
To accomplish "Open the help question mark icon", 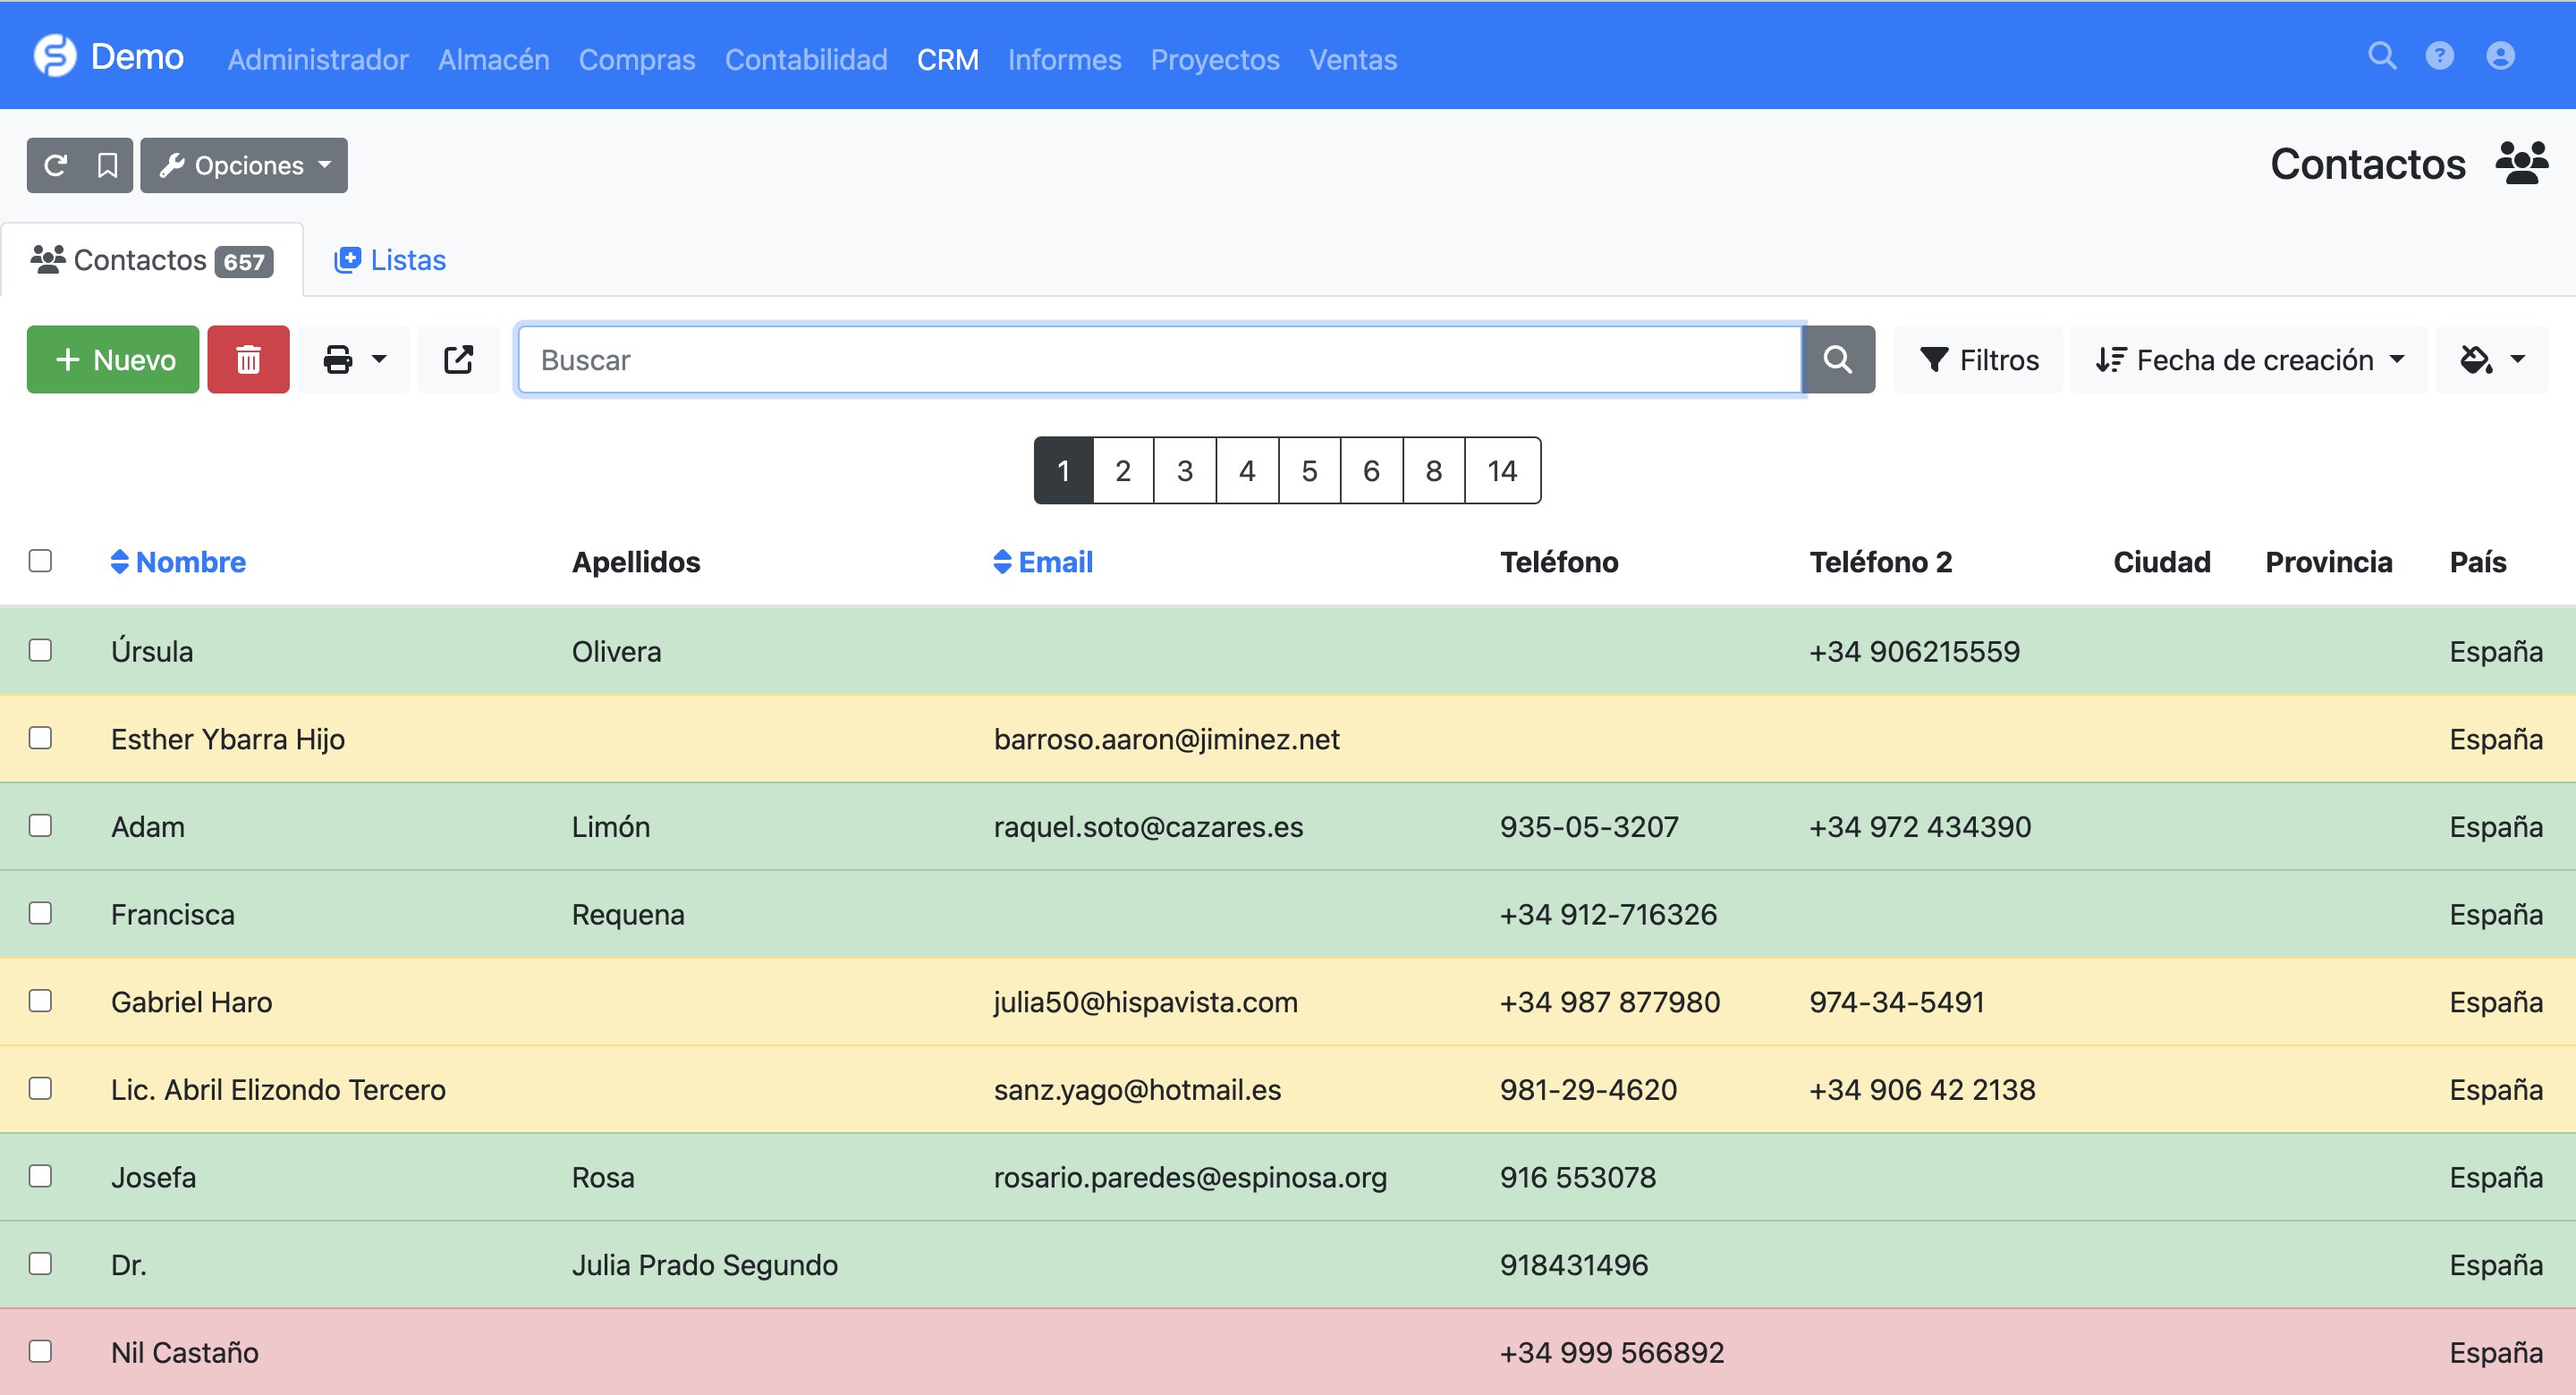I will pos(2440,56).
